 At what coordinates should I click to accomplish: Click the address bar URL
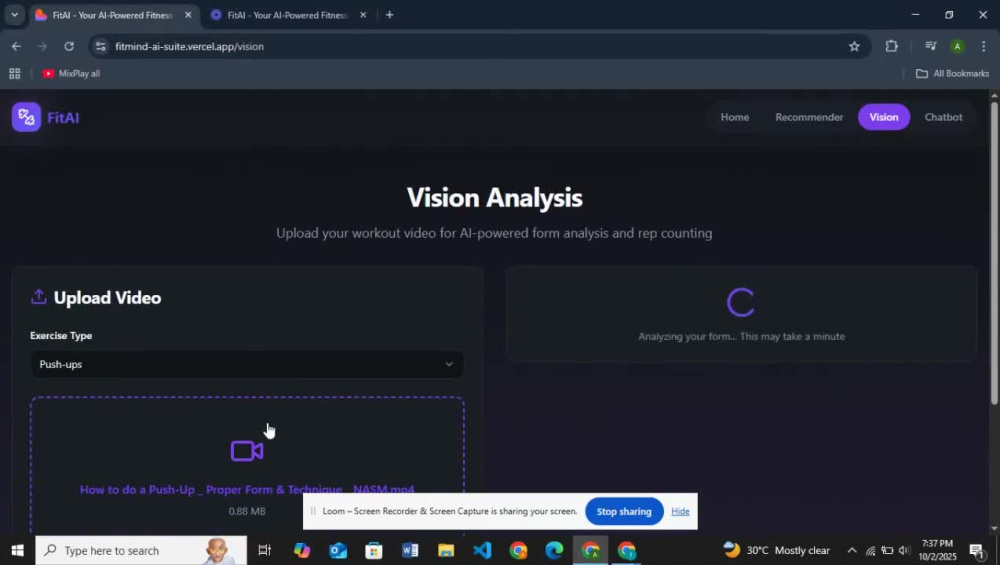coord(189,46)
